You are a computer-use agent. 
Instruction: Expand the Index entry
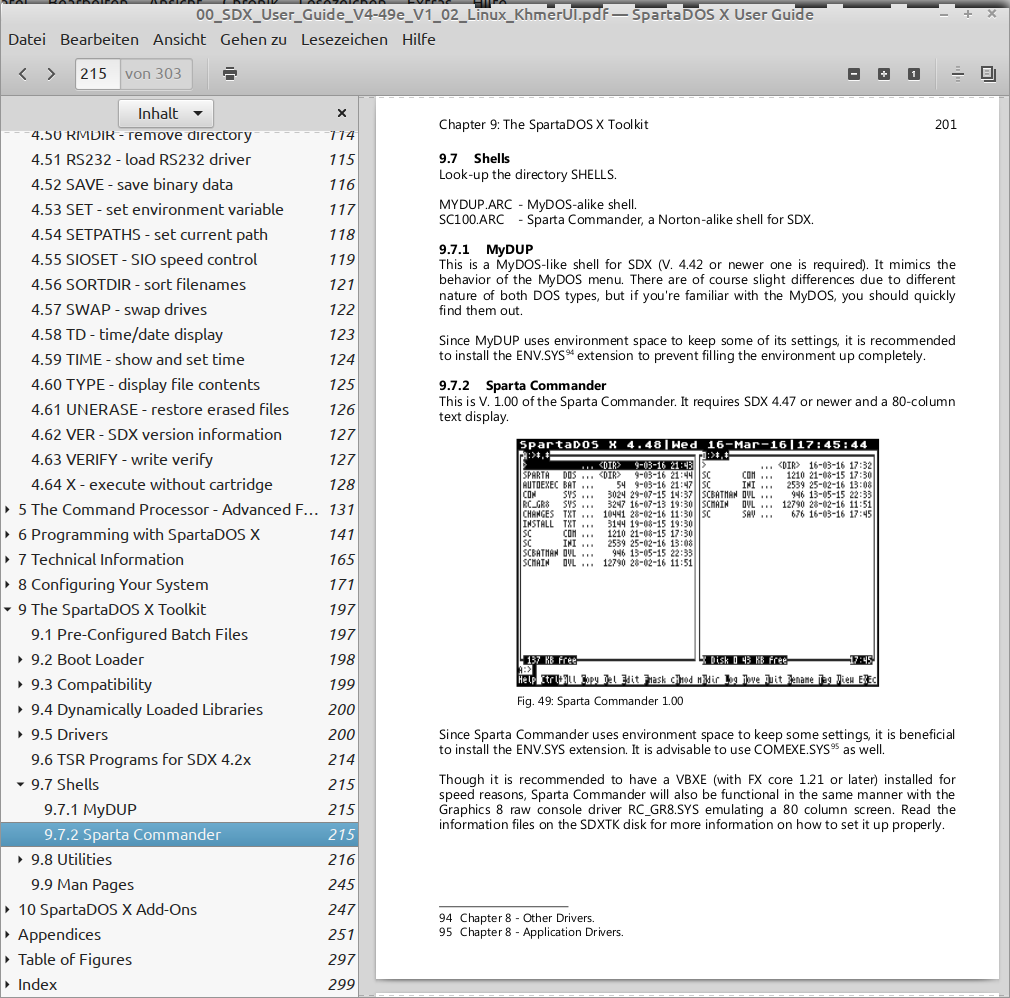pyautogui.click(x=7, y=985)
